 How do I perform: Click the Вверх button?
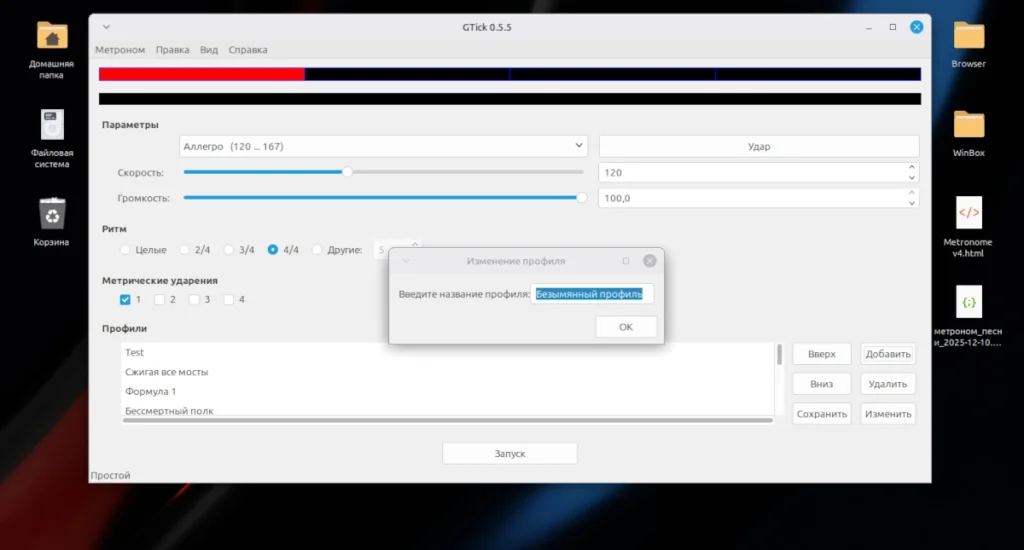[x=822, y=353]
